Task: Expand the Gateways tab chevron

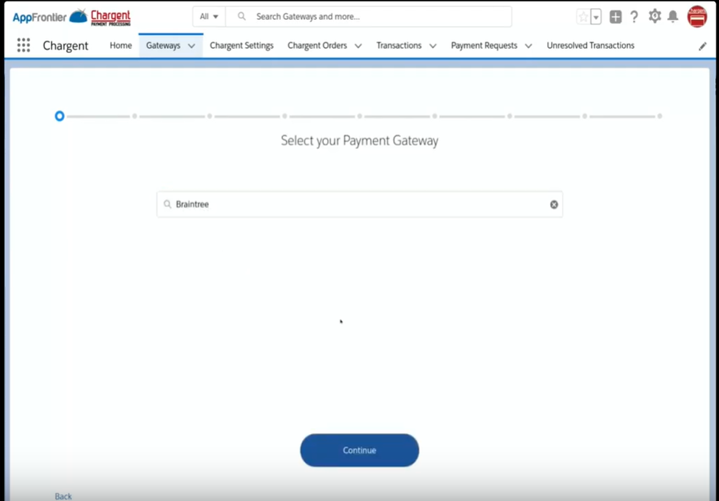Action: pos(191,46)
